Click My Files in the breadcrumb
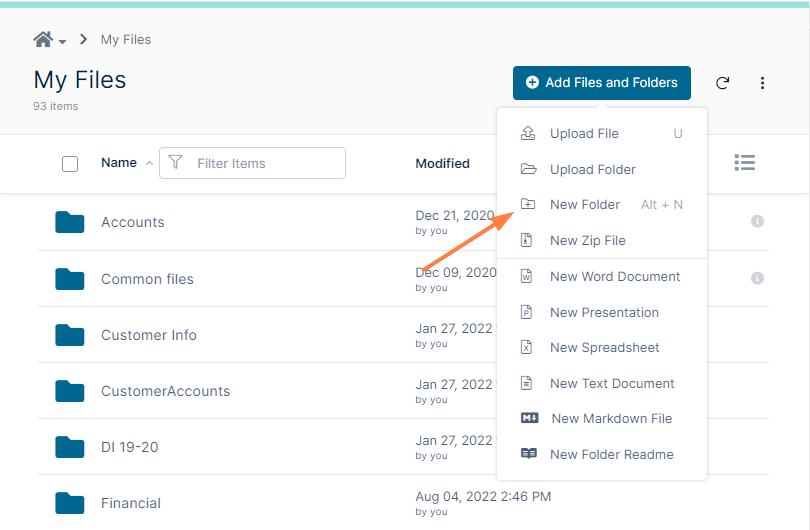The height and width of the screenshot is (530, 810). (126, 40)
